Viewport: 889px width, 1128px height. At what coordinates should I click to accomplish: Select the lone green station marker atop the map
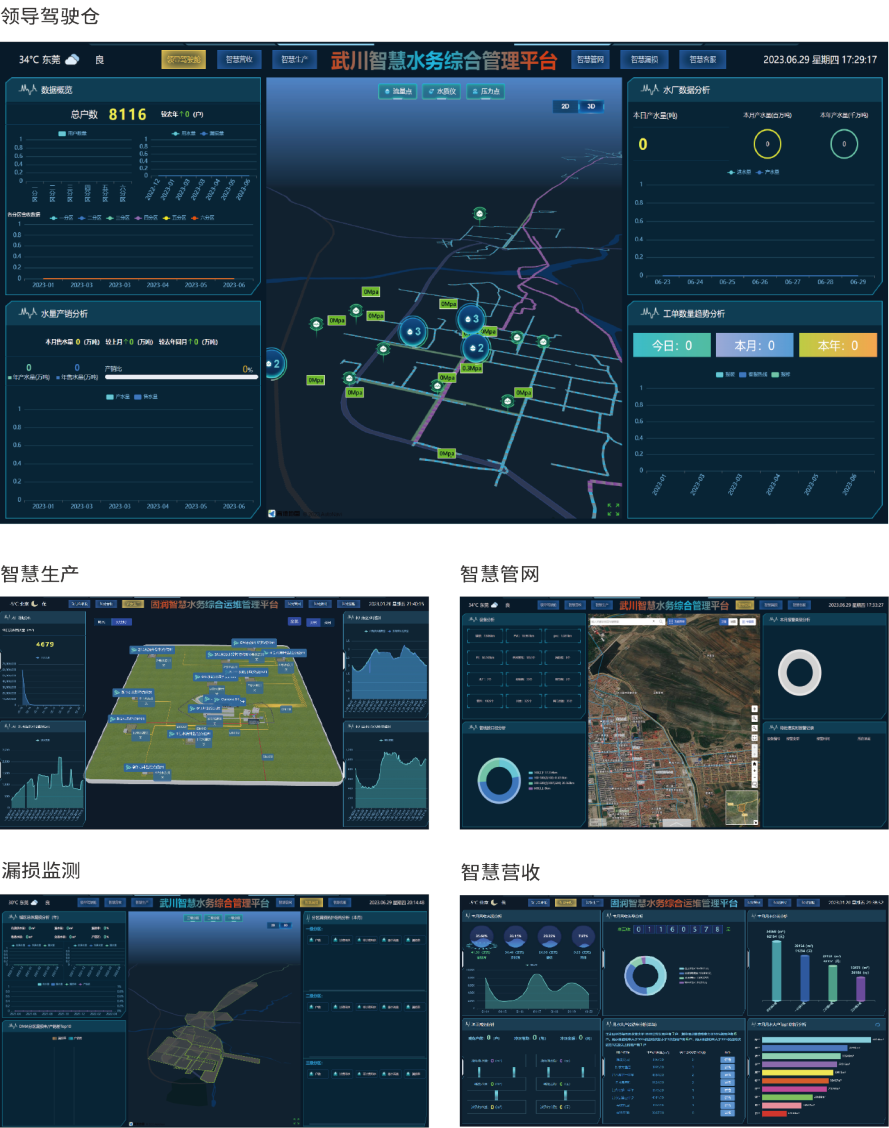pos(480,214)
